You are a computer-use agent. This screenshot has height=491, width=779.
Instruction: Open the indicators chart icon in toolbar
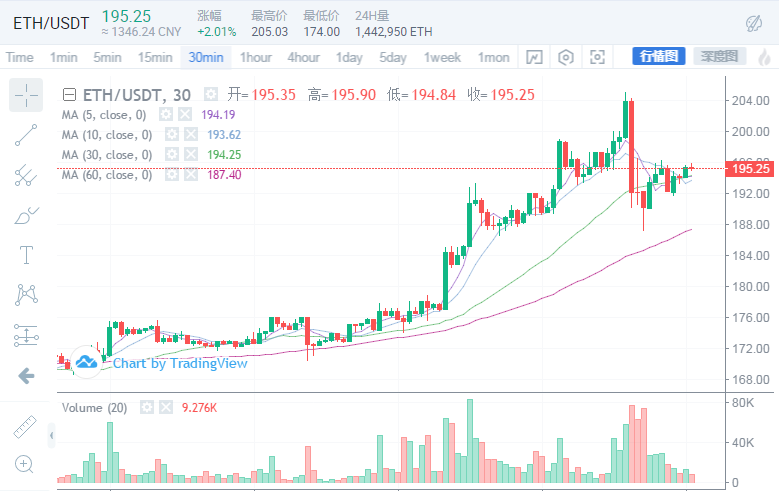(534, 57)
